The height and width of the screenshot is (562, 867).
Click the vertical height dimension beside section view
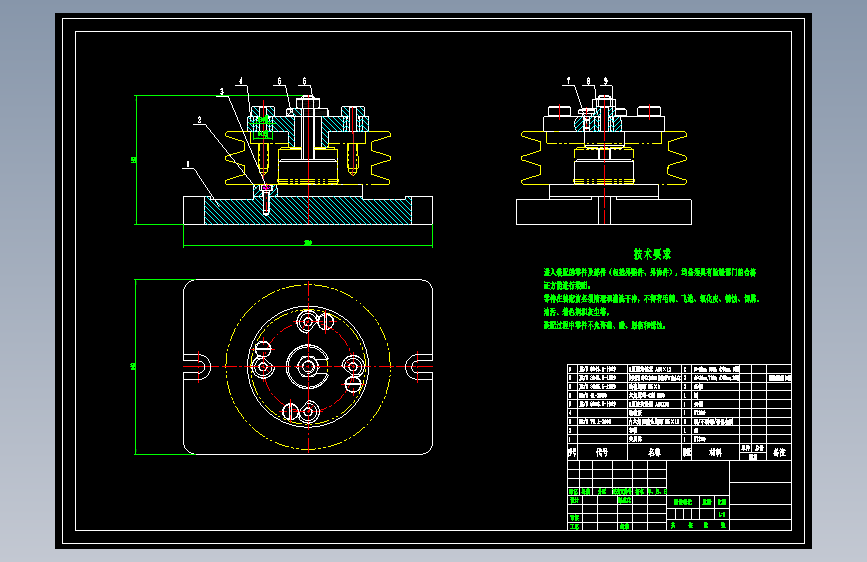pos(134,160)
